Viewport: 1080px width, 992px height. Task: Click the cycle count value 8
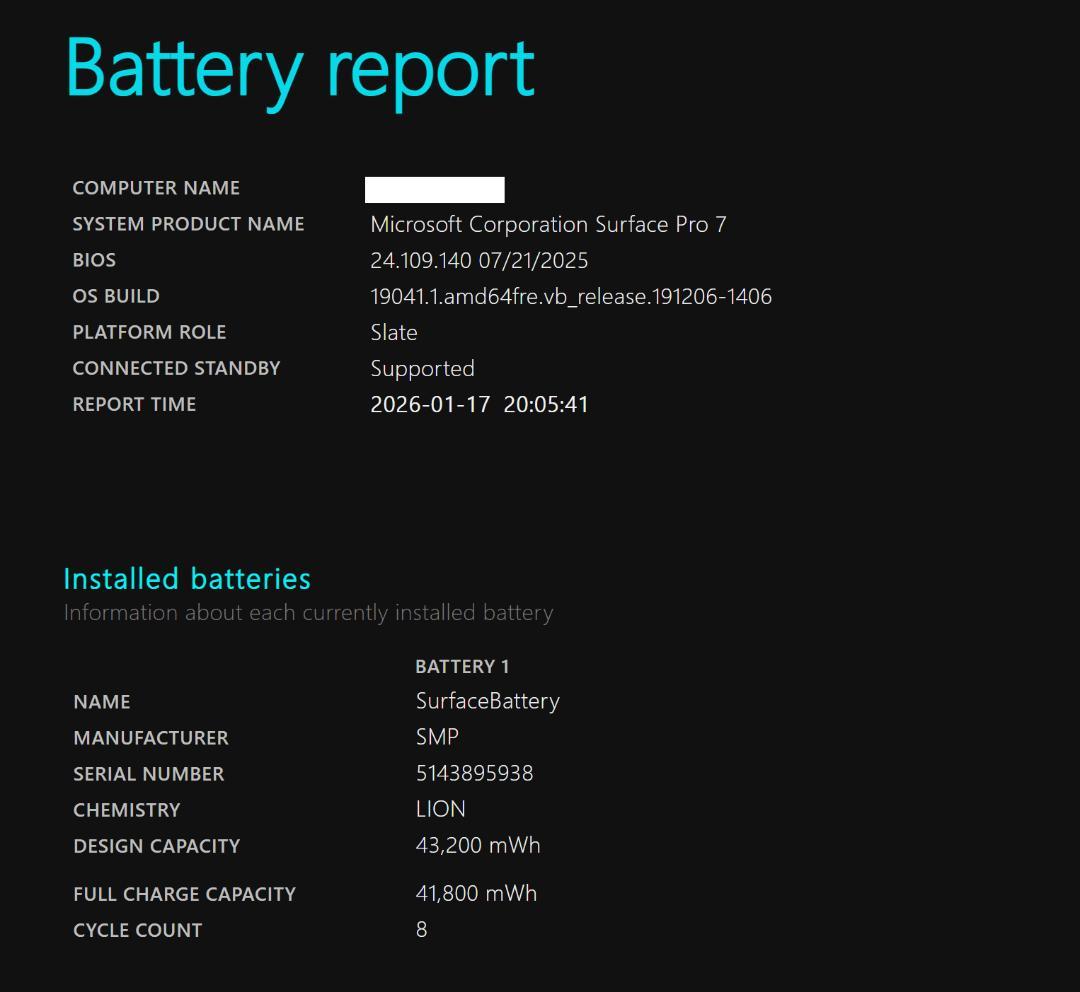click(x=421, y=929)
